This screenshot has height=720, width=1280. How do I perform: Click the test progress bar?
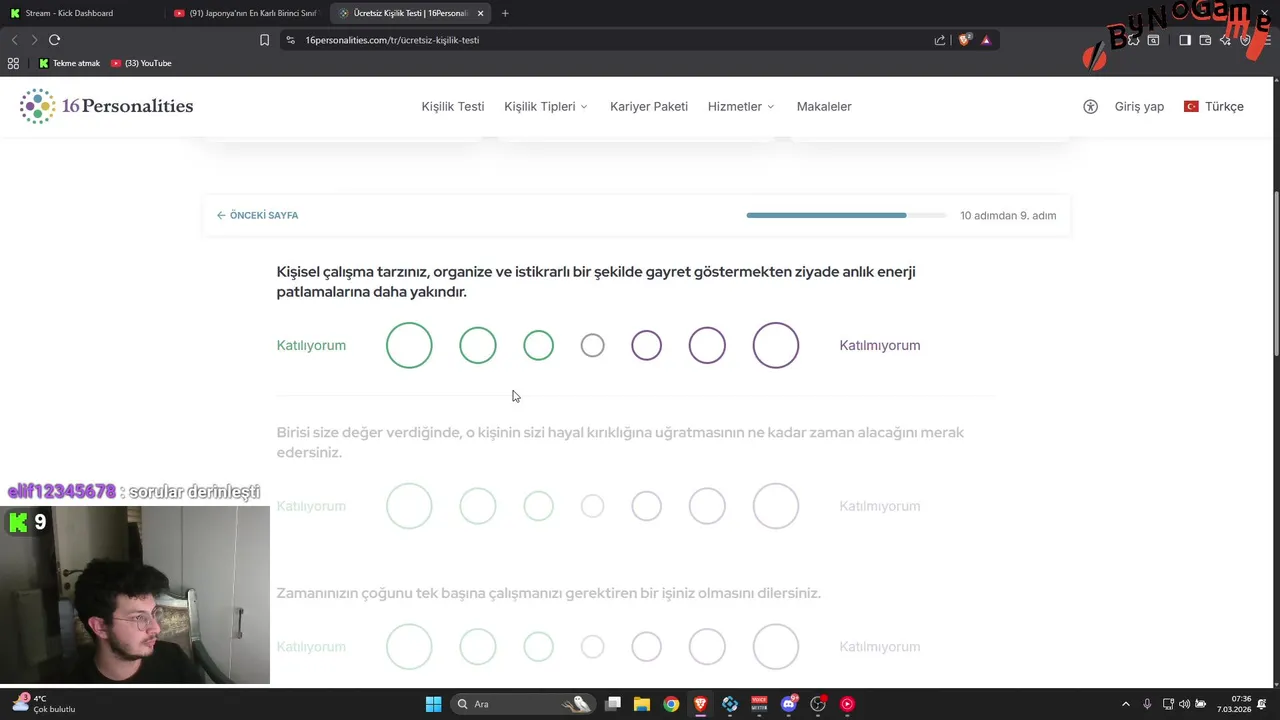pos(846,215)
